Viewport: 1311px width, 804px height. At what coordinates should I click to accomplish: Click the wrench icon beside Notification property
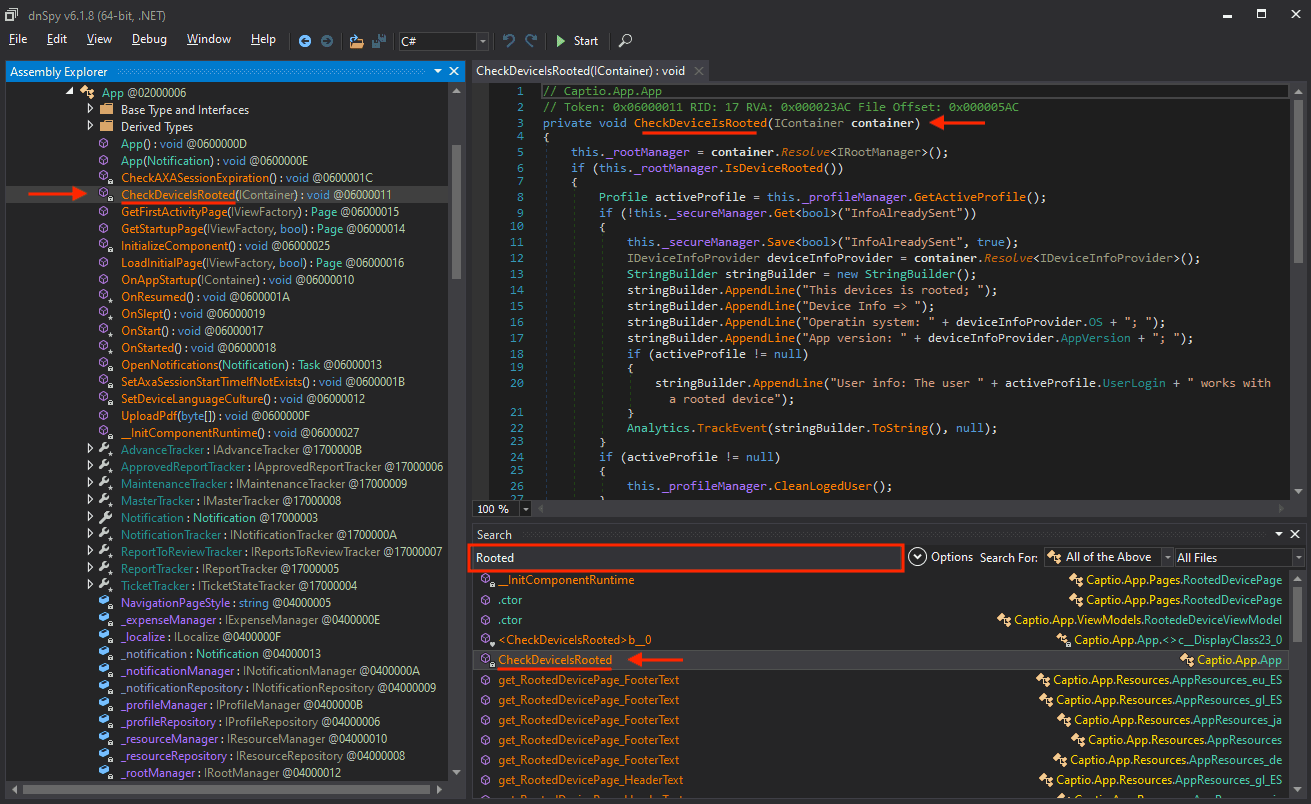[106, 517]
